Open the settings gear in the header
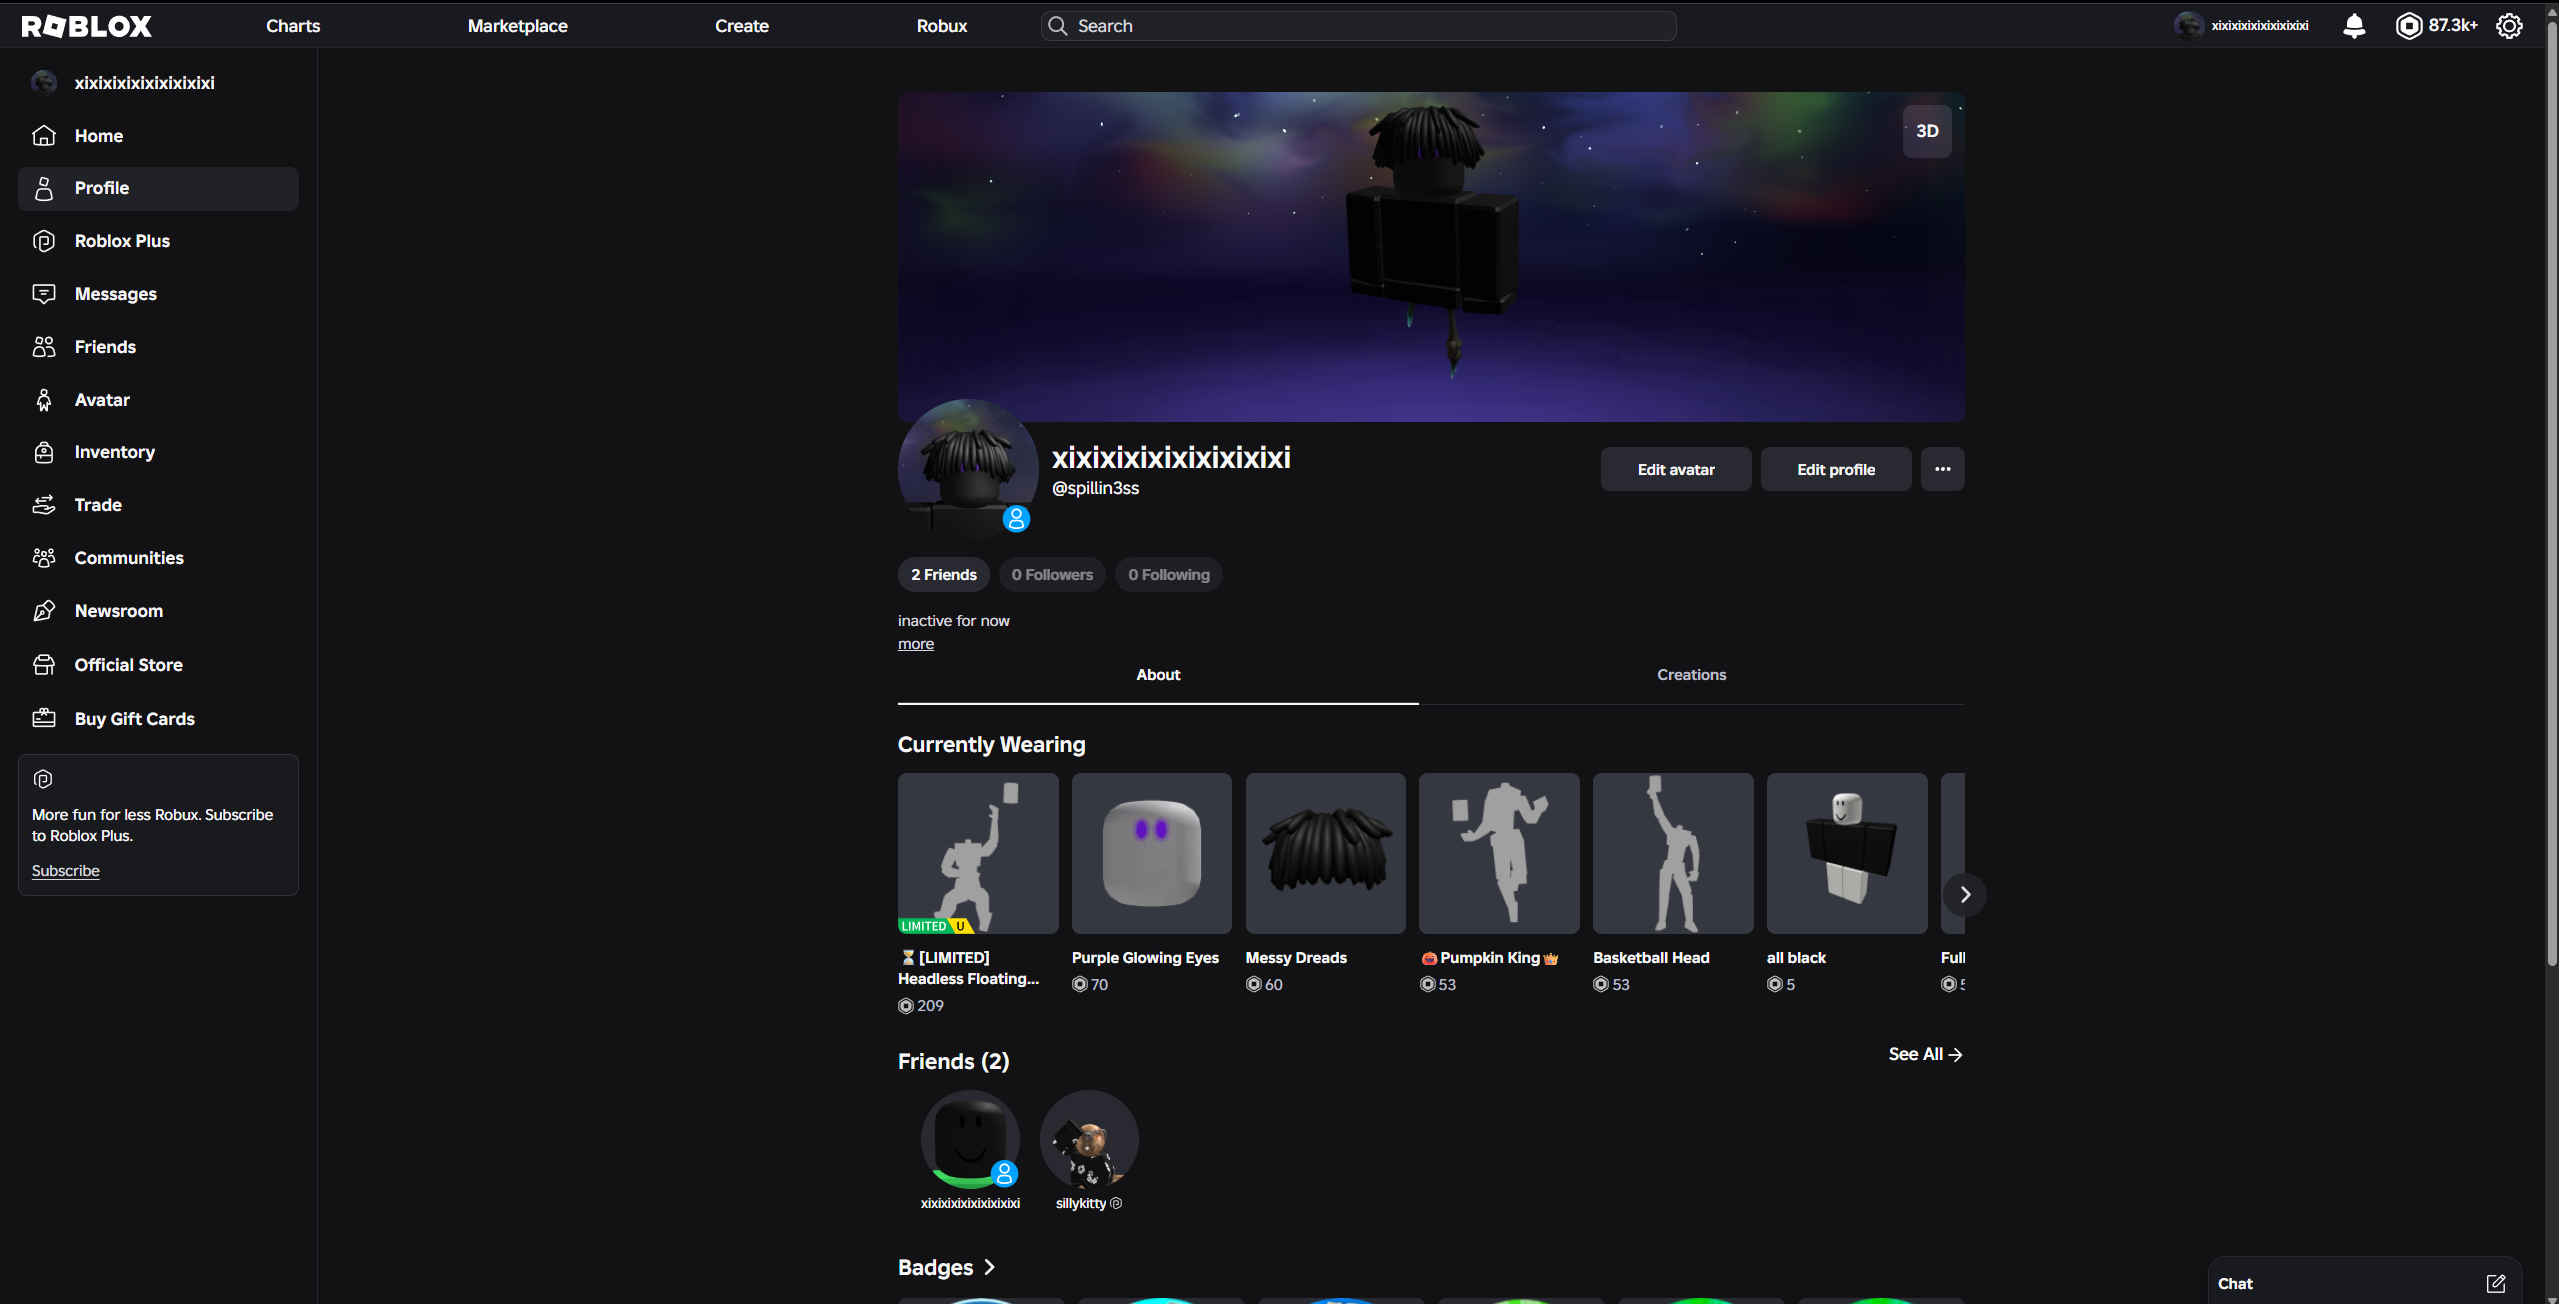2559x1304 pixels. click(2509, 26)
